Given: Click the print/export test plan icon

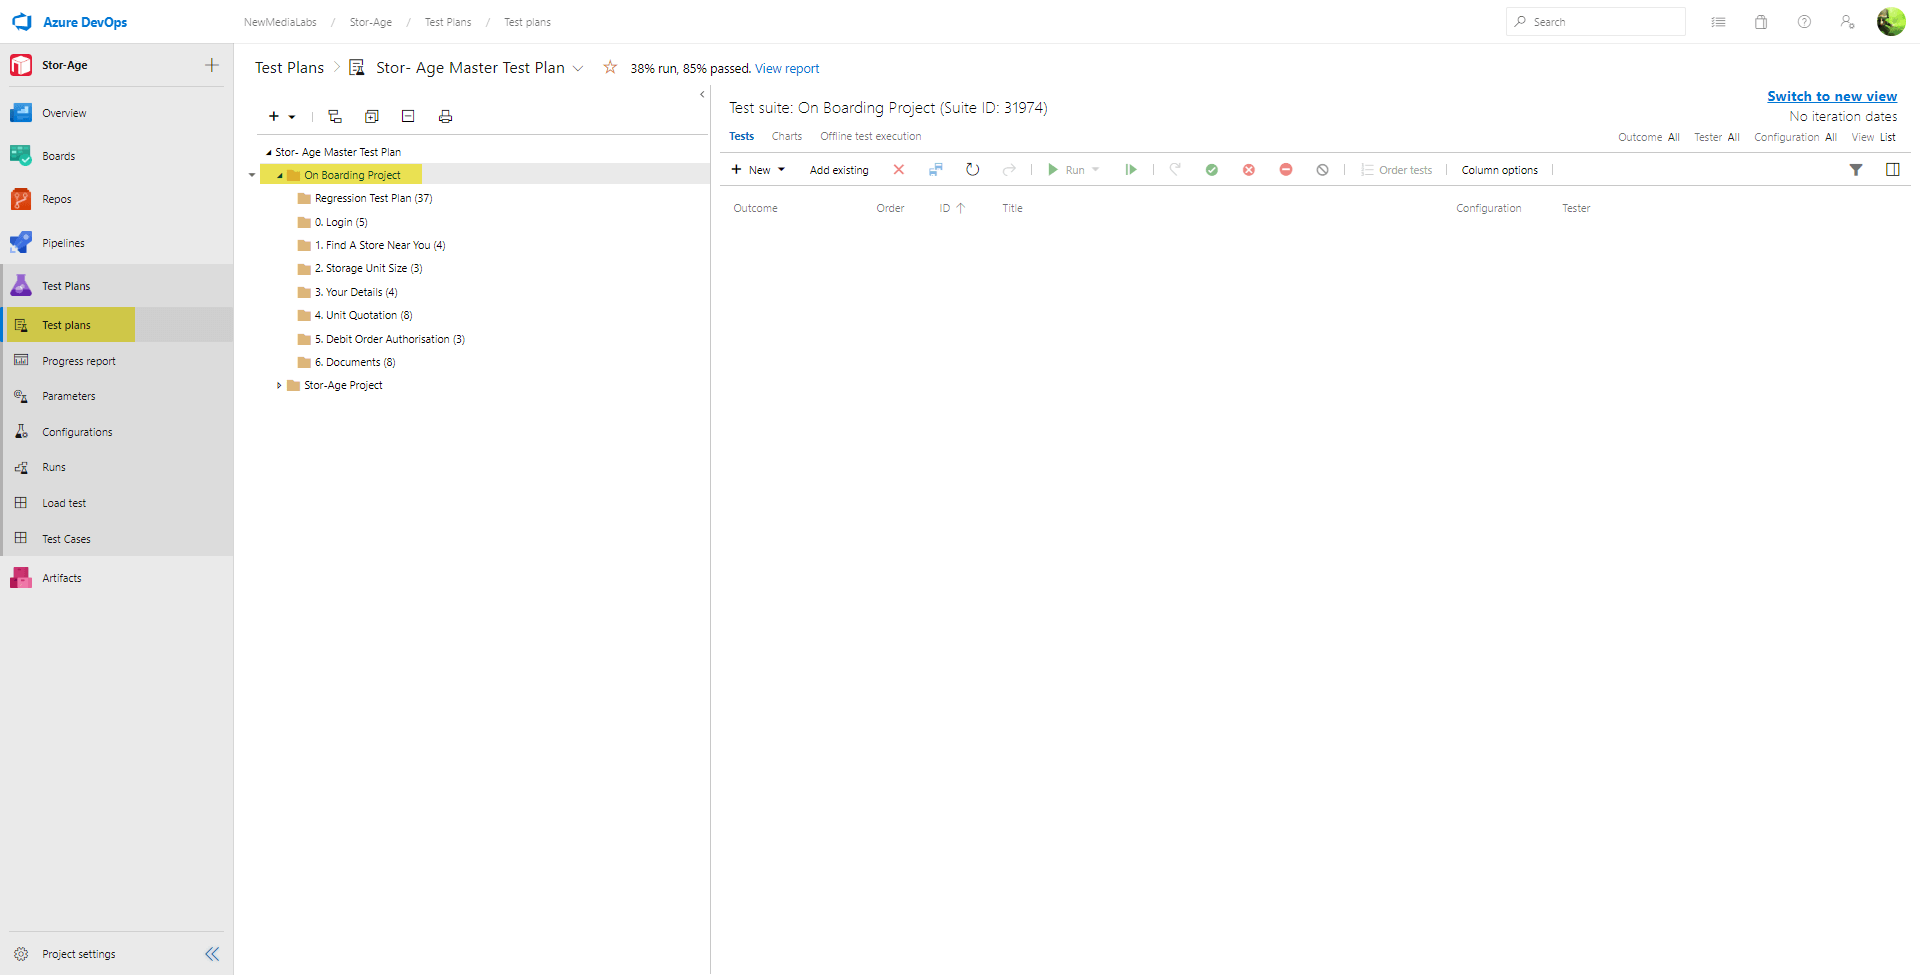Looking at the screenshot, I should tap(445, 117).
